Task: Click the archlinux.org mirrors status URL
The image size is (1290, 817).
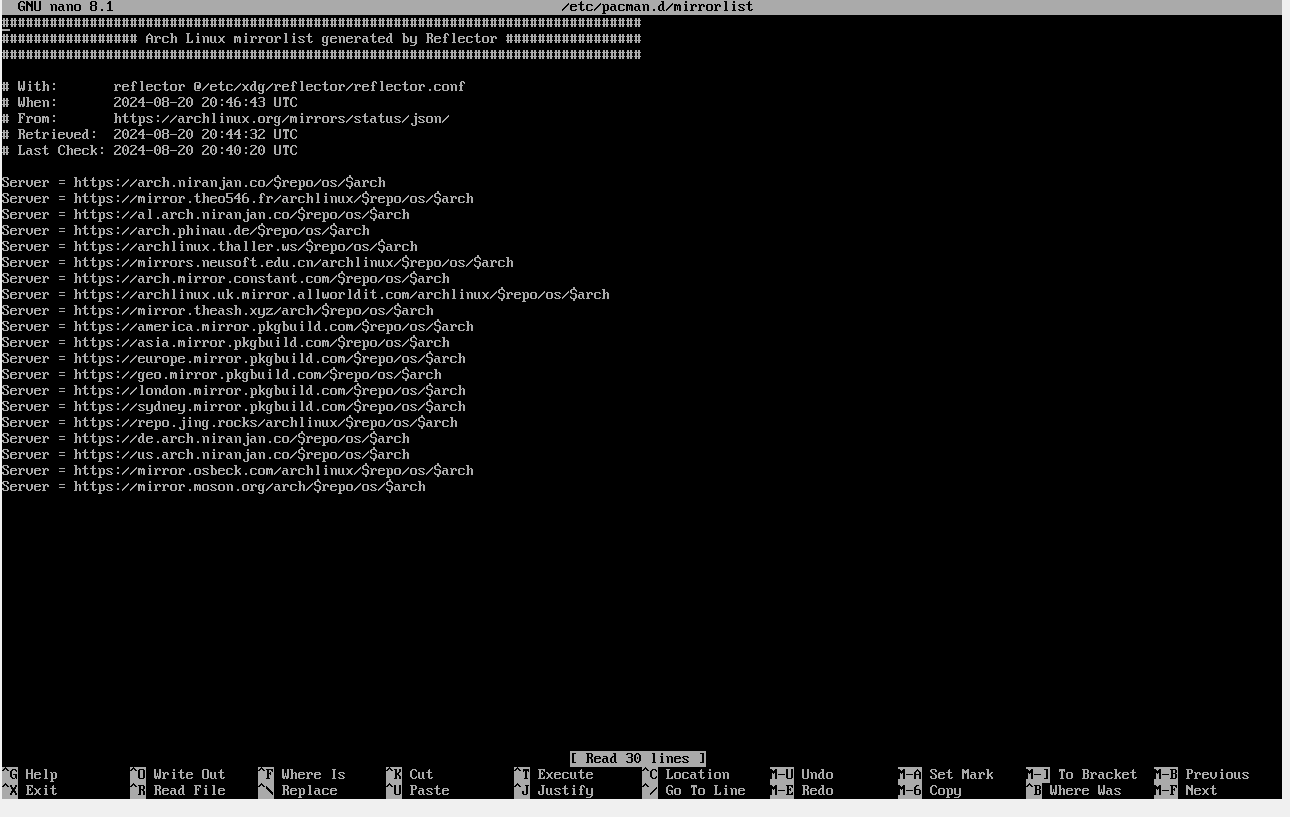Action: point(281,118)
